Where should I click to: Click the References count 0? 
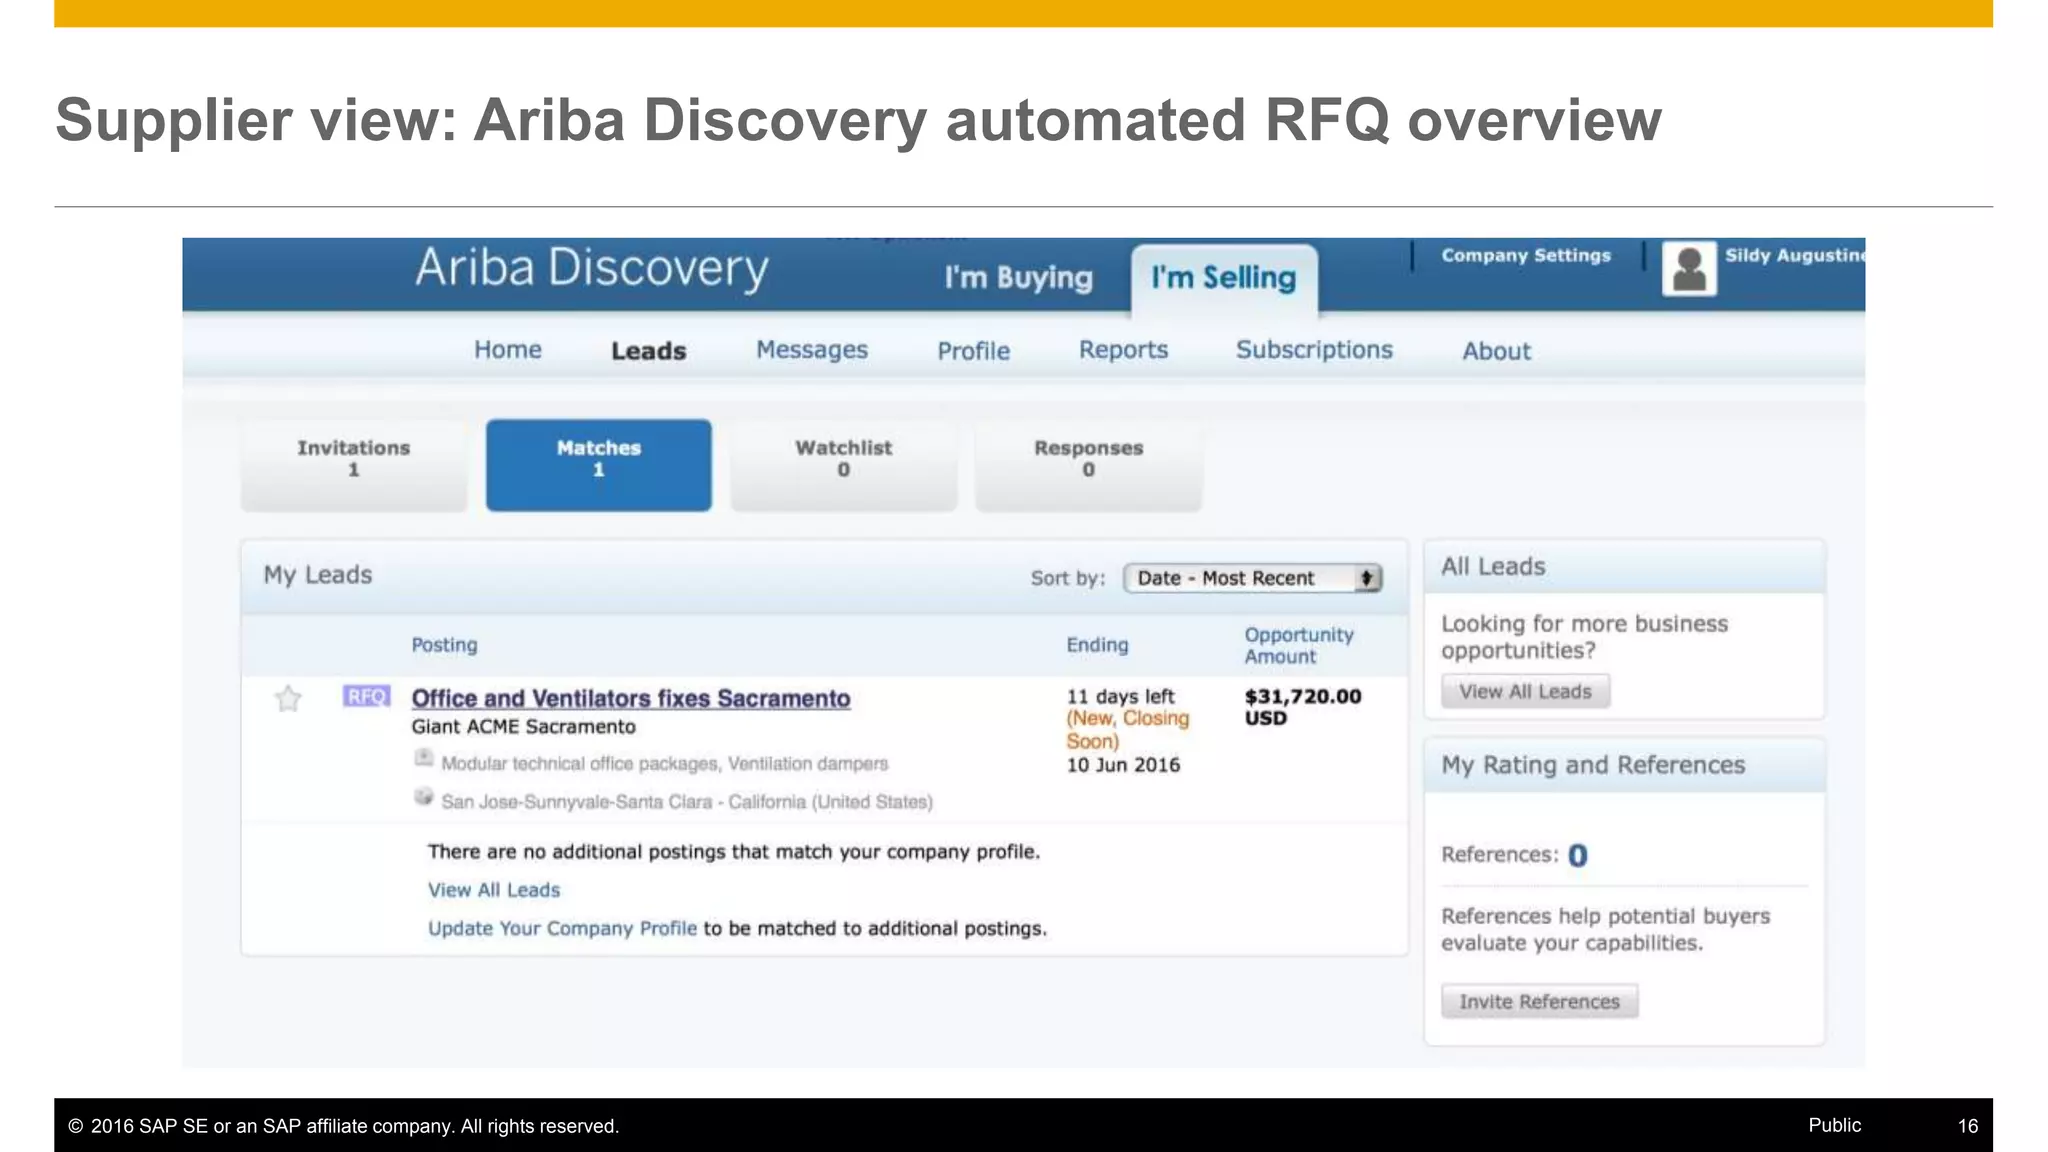point(1578,855)
